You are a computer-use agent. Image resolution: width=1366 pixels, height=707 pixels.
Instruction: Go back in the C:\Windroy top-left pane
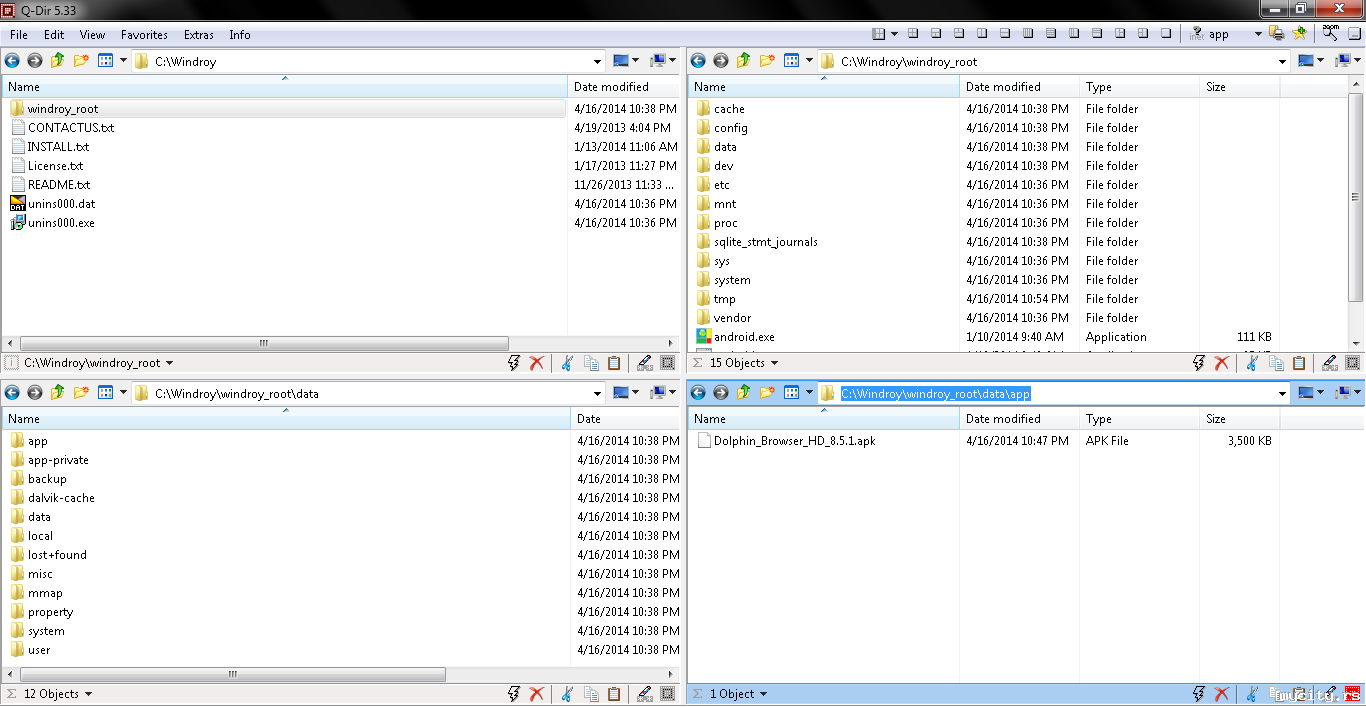coord(13,61)
